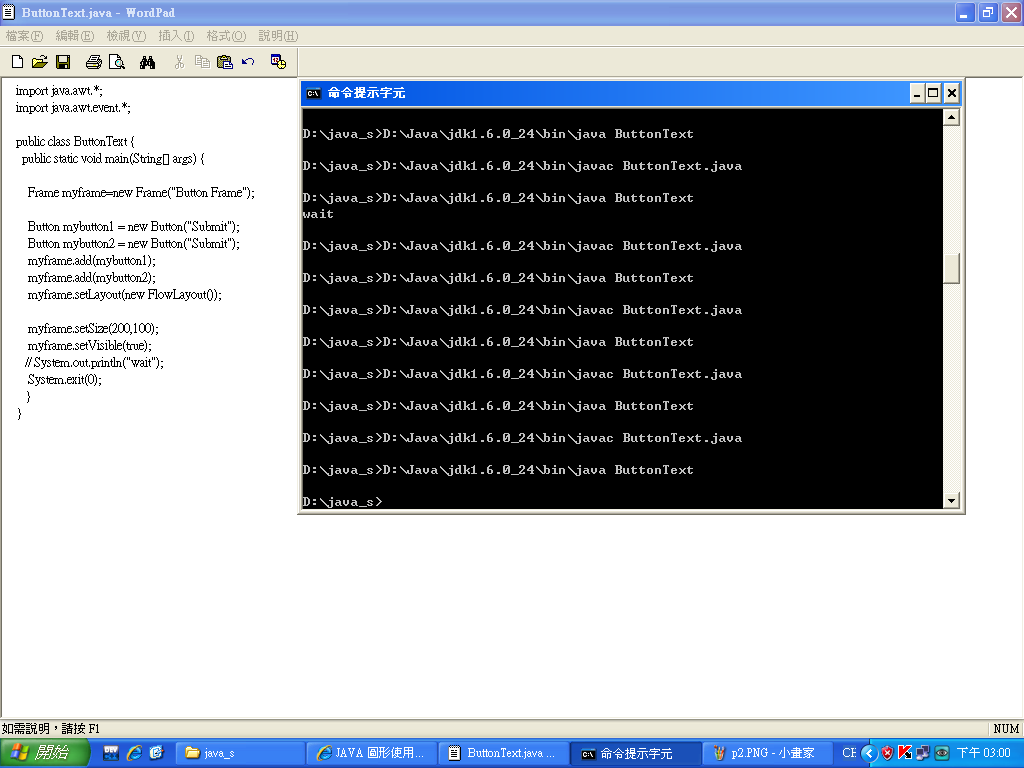Viewport: 1024px width, 768px height.
Task: Click the eye monitor tray icon
Action: point(941,753)
